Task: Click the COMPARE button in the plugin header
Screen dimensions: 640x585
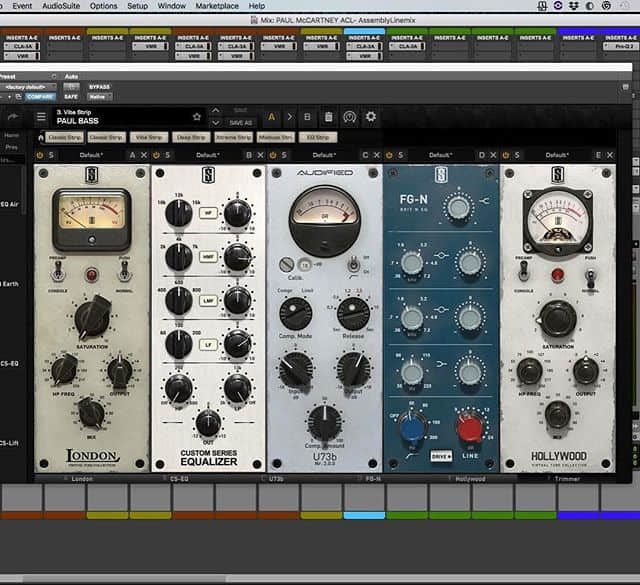Action: point(40,97)
